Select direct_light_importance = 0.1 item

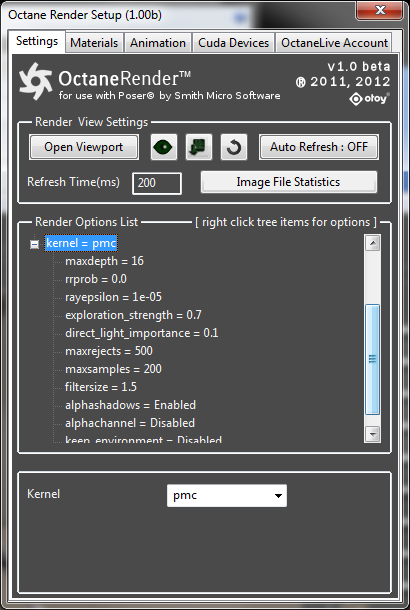[142, 333]
